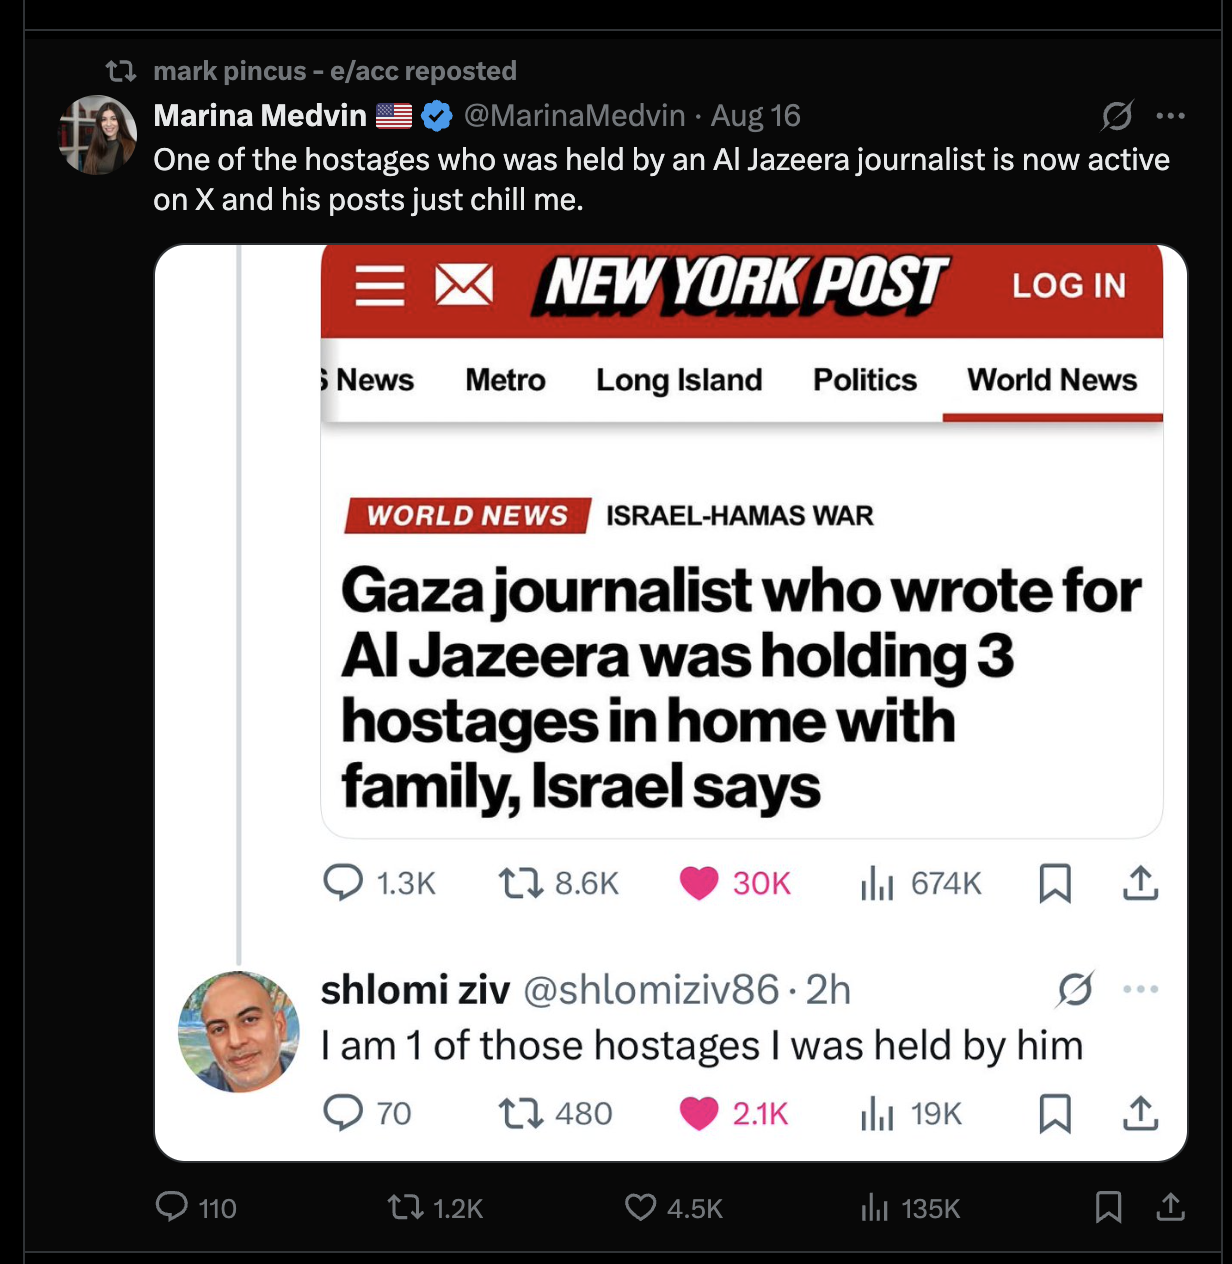Screen dimensions: 1232x1264
Task: Share Marina Medvin's post via share icon
Action: tap(1170, 1207)
